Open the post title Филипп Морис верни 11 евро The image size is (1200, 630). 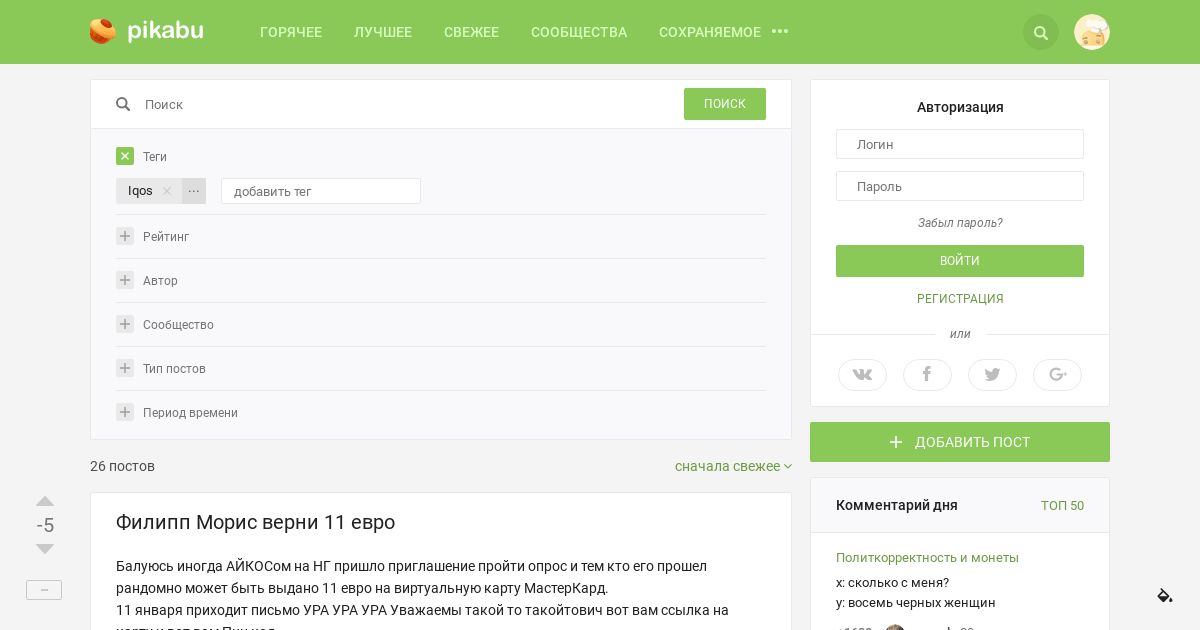tap(255, 522)
